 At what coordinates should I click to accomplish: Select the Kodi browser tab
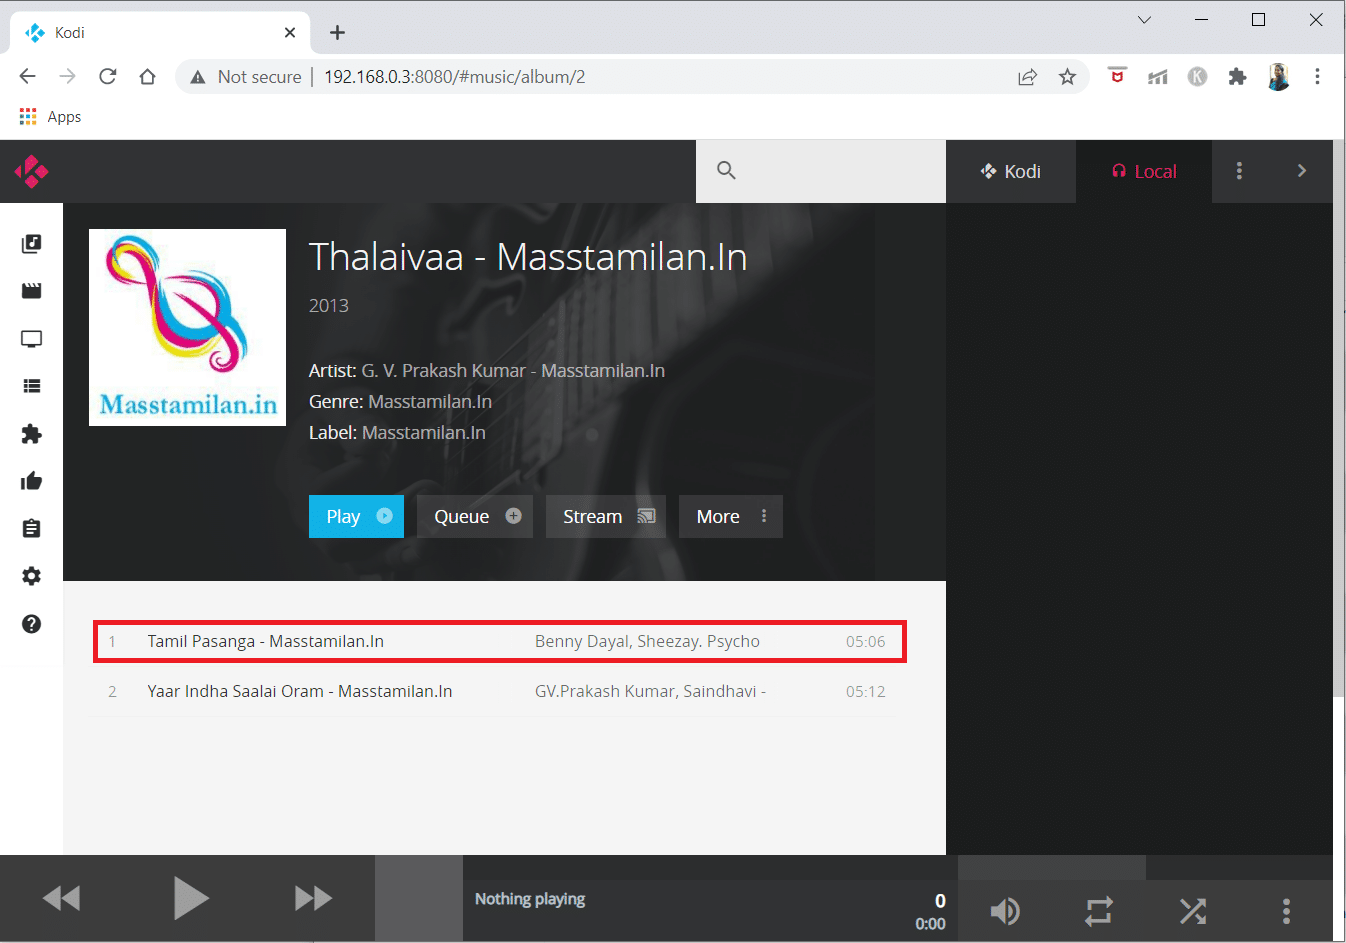pos(160,32)
